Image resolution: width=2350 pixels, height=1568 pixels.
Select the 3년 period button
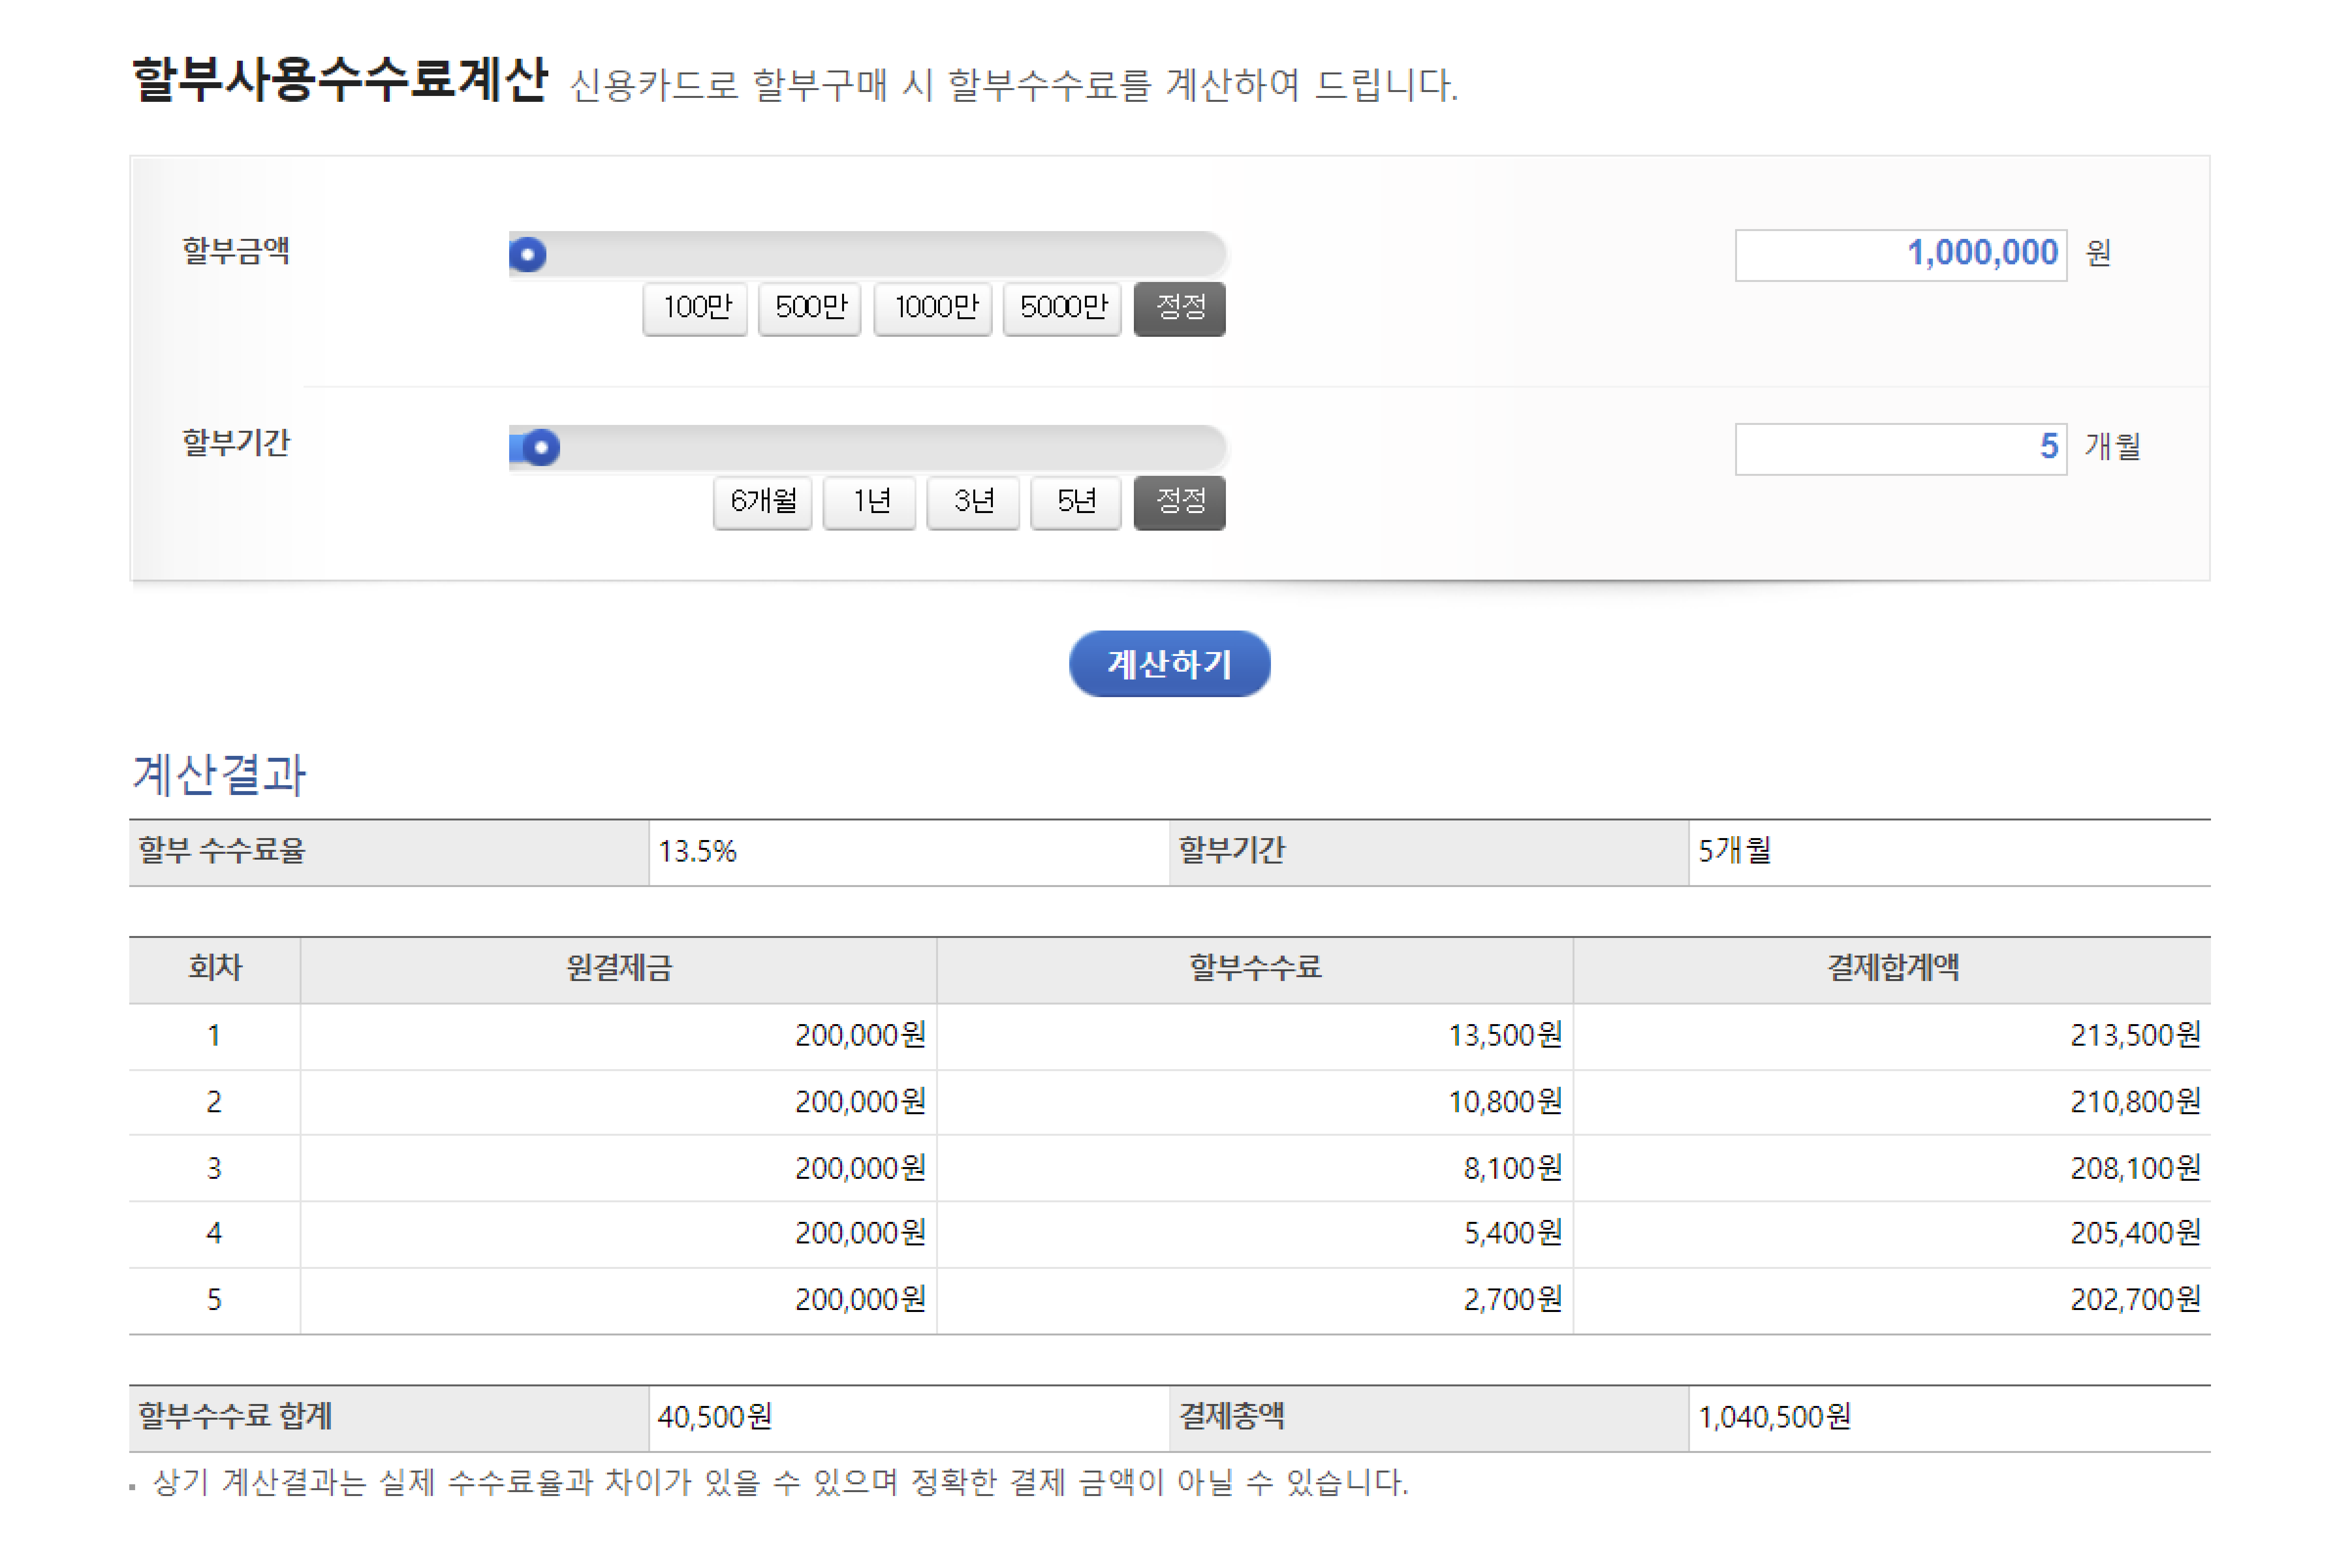(973, 501)
